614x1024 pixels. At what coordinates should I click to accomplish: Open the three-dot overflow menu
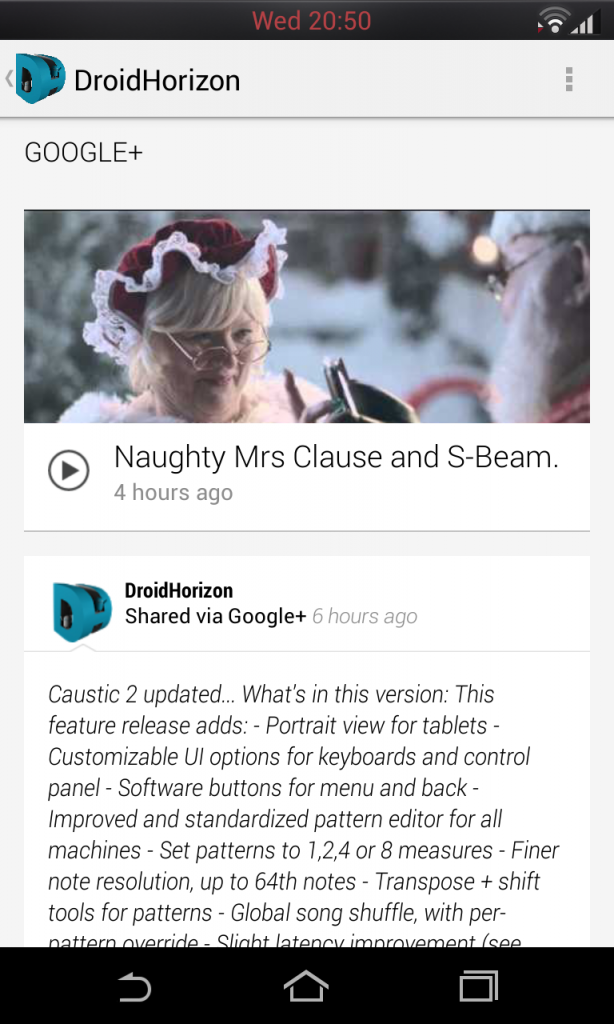569,79
